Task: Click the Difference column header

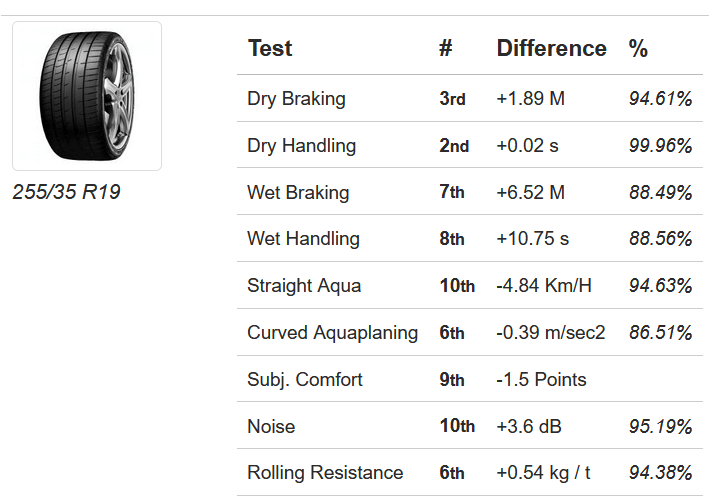Action: tap(551, 48)
